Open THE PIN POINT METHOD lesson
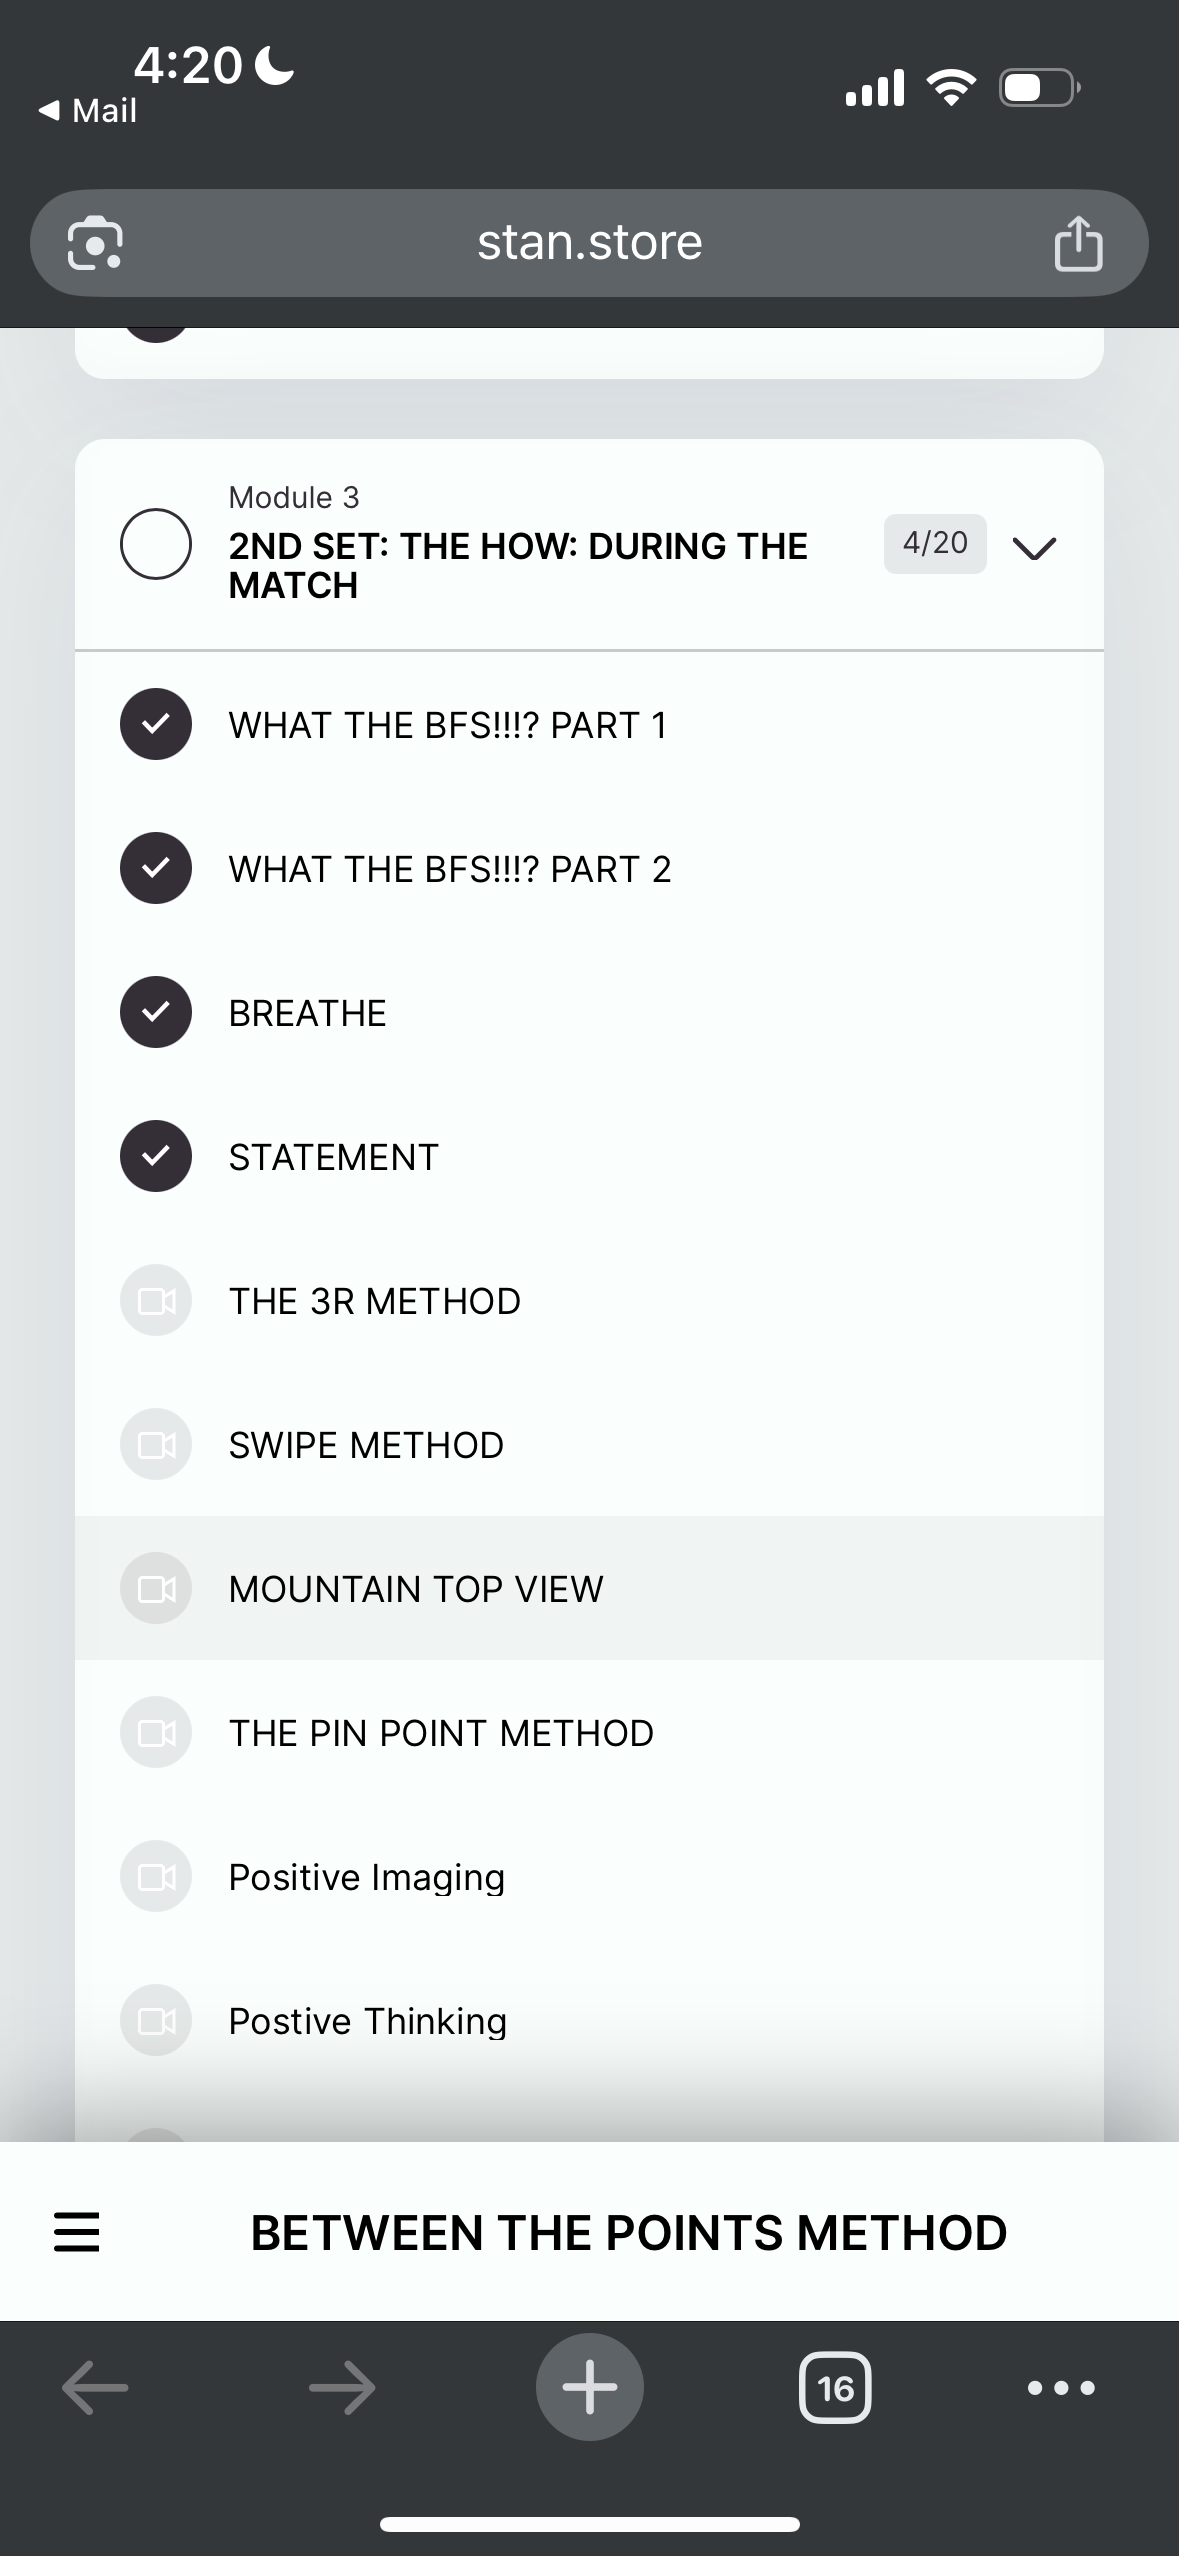Viewport: 1179px width, 2556px height. point(441,1733)
